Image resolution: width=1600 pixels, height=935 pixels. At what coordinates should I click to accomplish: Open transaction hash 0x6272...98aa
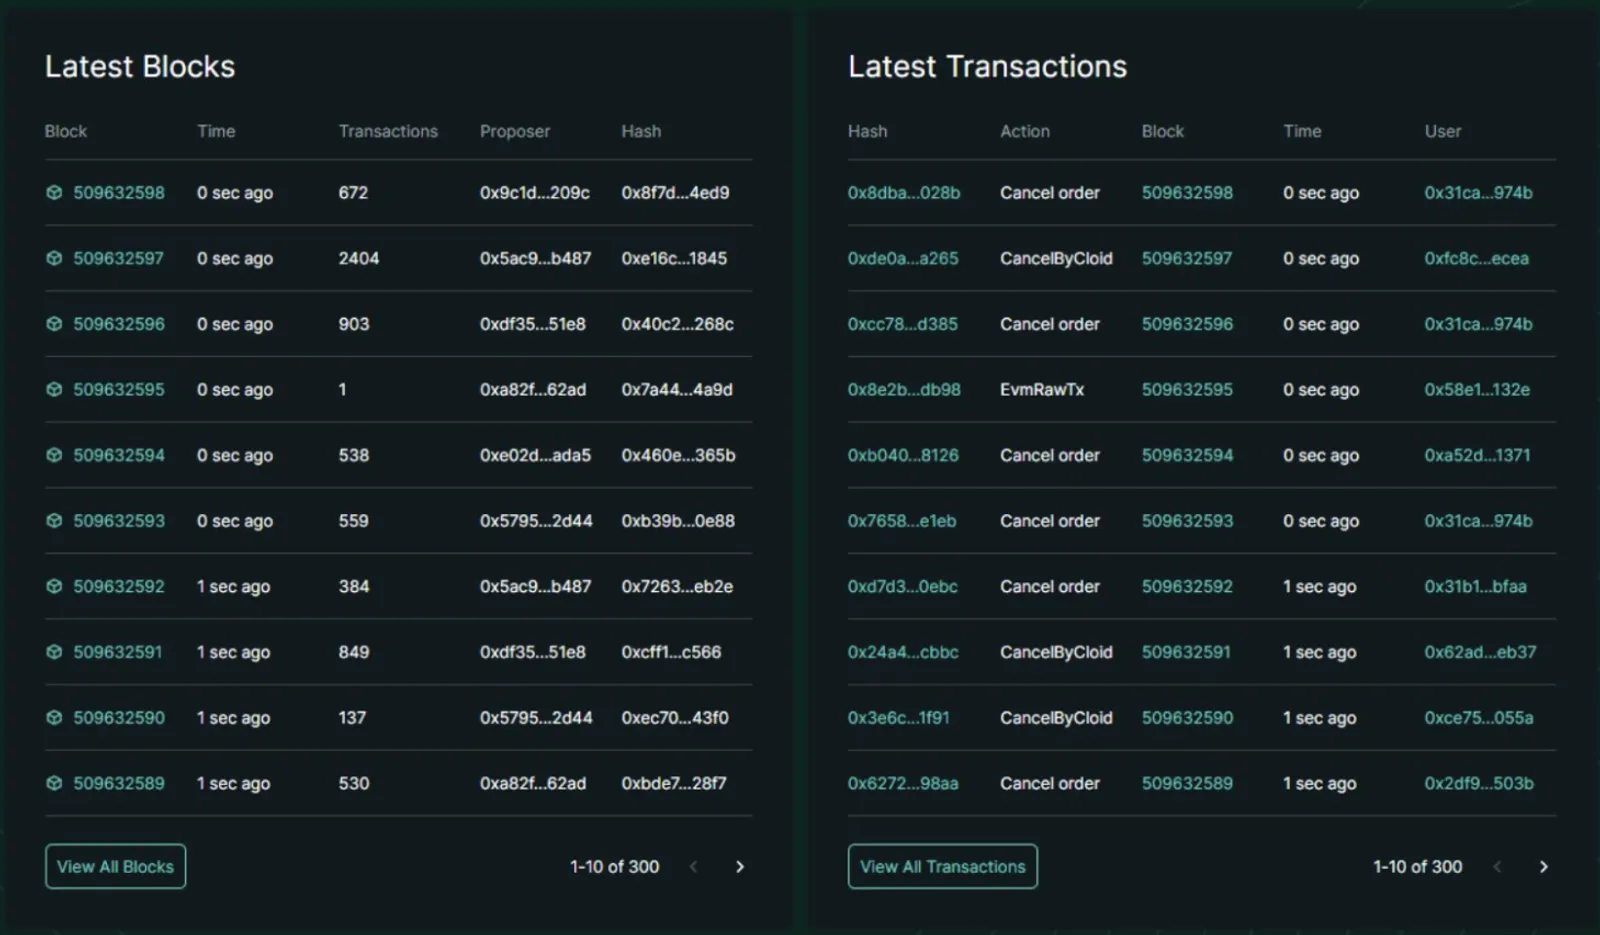pos(903,783)
